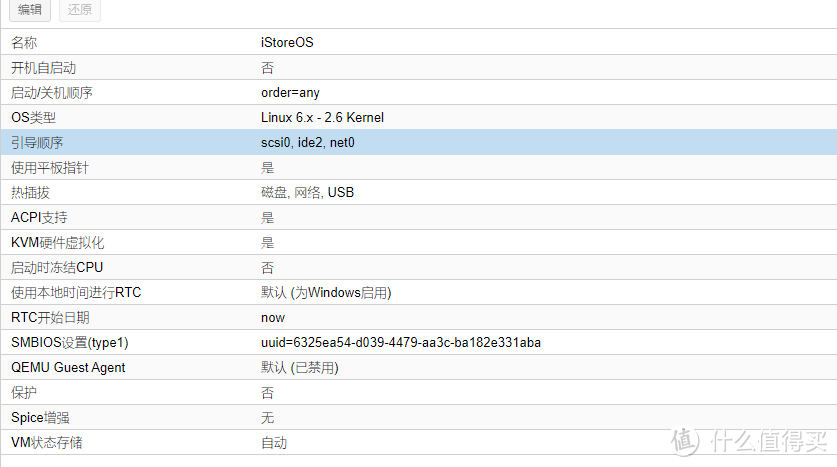Select the 热插拔 hotplug row
This screenshot has height=467, width=837.
pyautogui.click(x=418, y=192)
